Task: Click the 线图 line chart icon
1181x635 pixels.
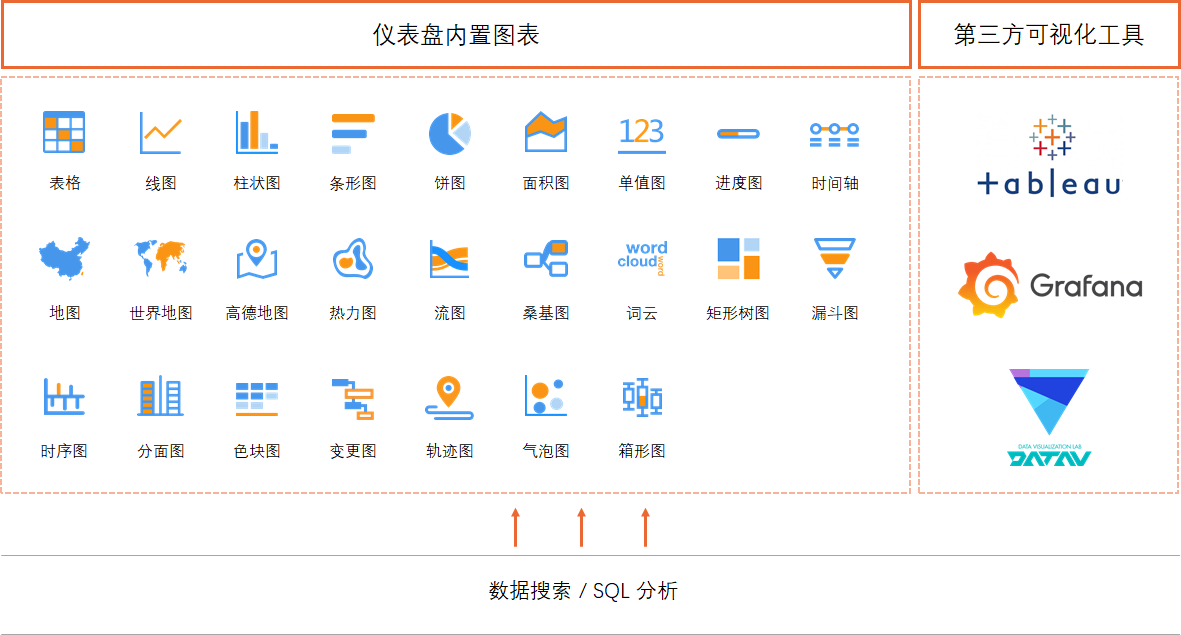Action: [160, 133]
